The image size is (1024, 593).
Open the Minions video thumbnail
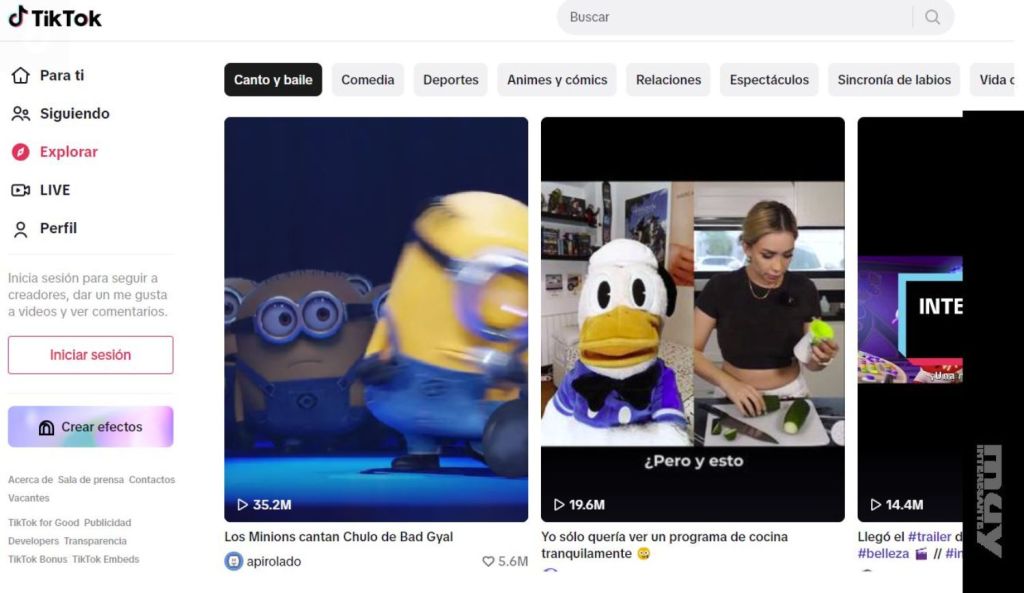tap(376, 319)
